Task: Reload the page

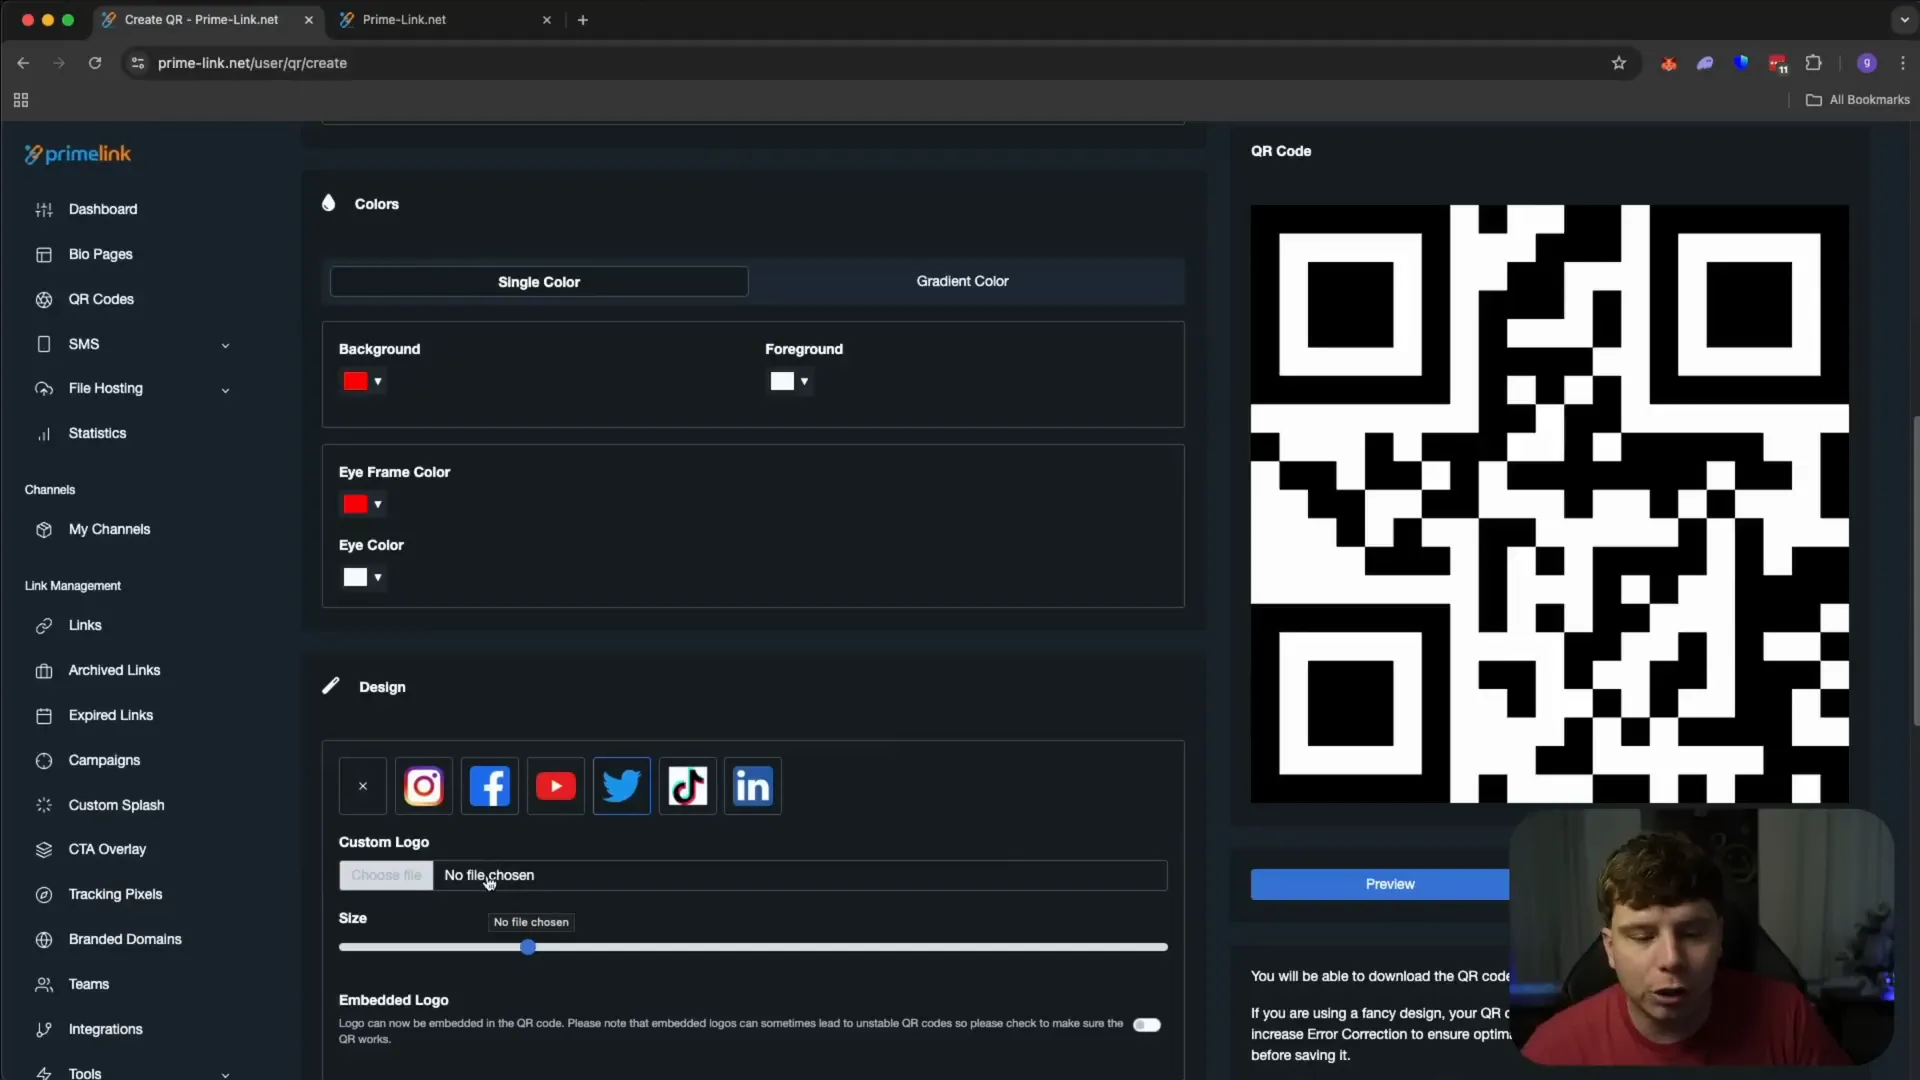Action: [x=95, y=63]
